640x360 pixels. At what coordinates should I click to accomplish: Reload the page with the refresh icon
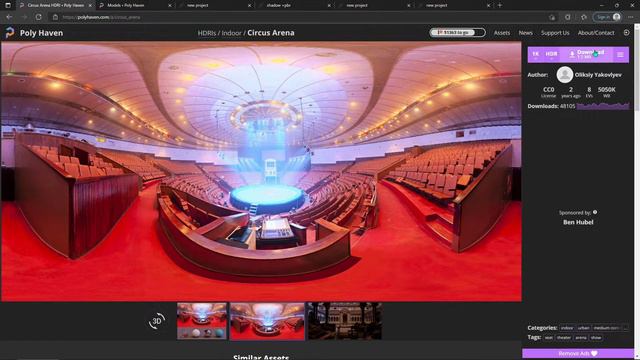(x=38, y=17)
